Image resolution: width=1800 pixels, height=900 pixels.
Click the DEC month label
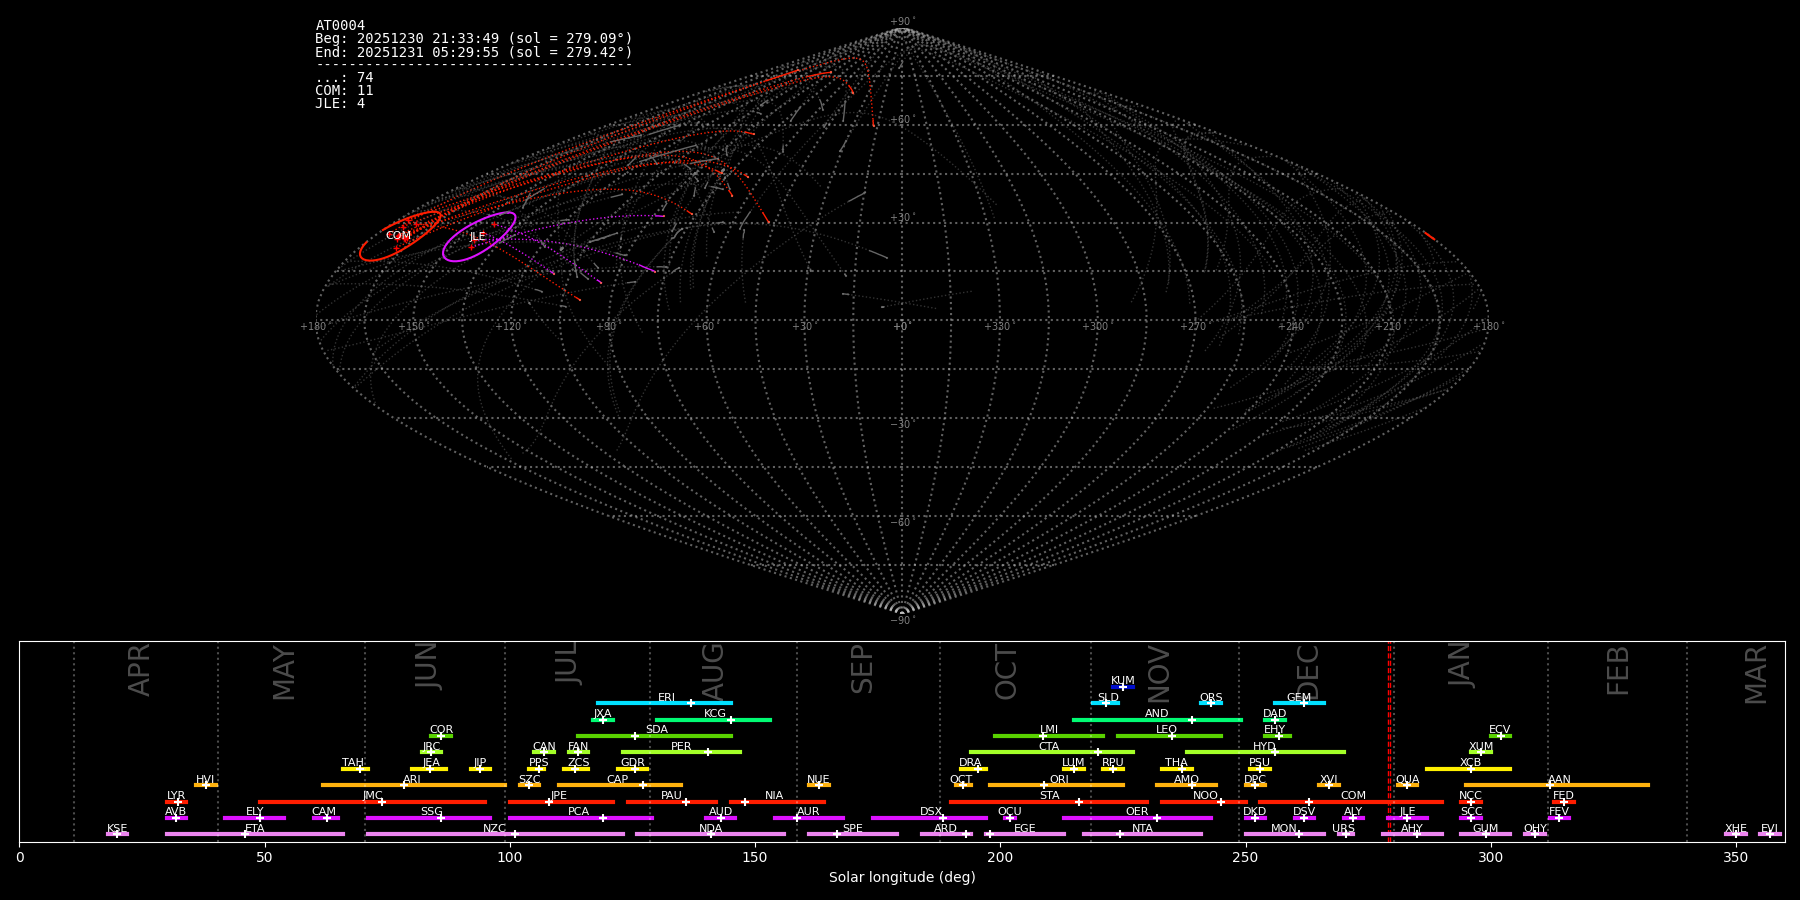pos(1308,672)
